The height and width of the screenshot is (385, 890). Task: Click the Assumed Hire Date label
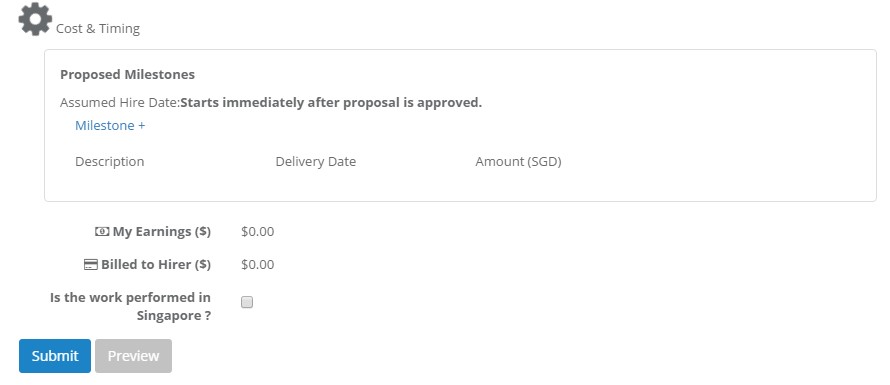[120, 103]
